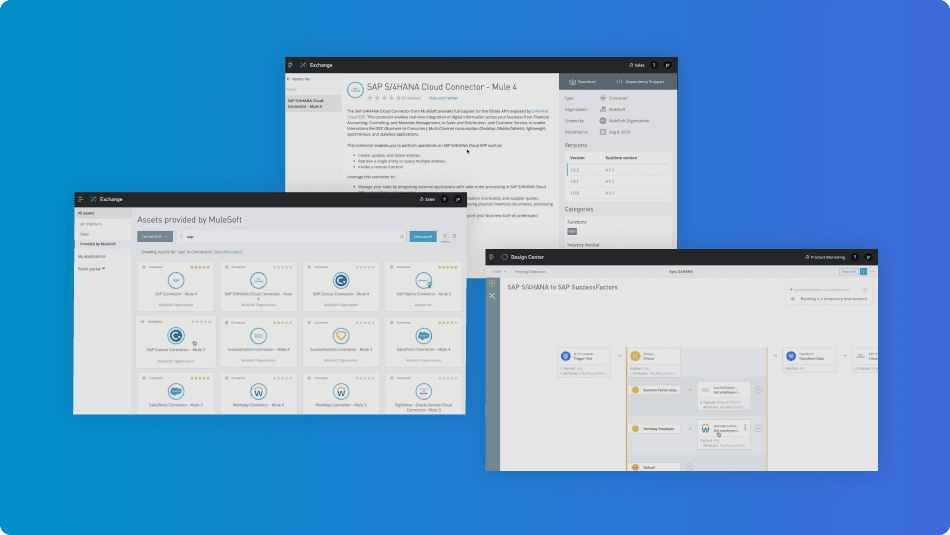Open Exchange icon in Design Center left rail
The width and height of the screenshot is (950, 535).
click(x=492, y=296)
